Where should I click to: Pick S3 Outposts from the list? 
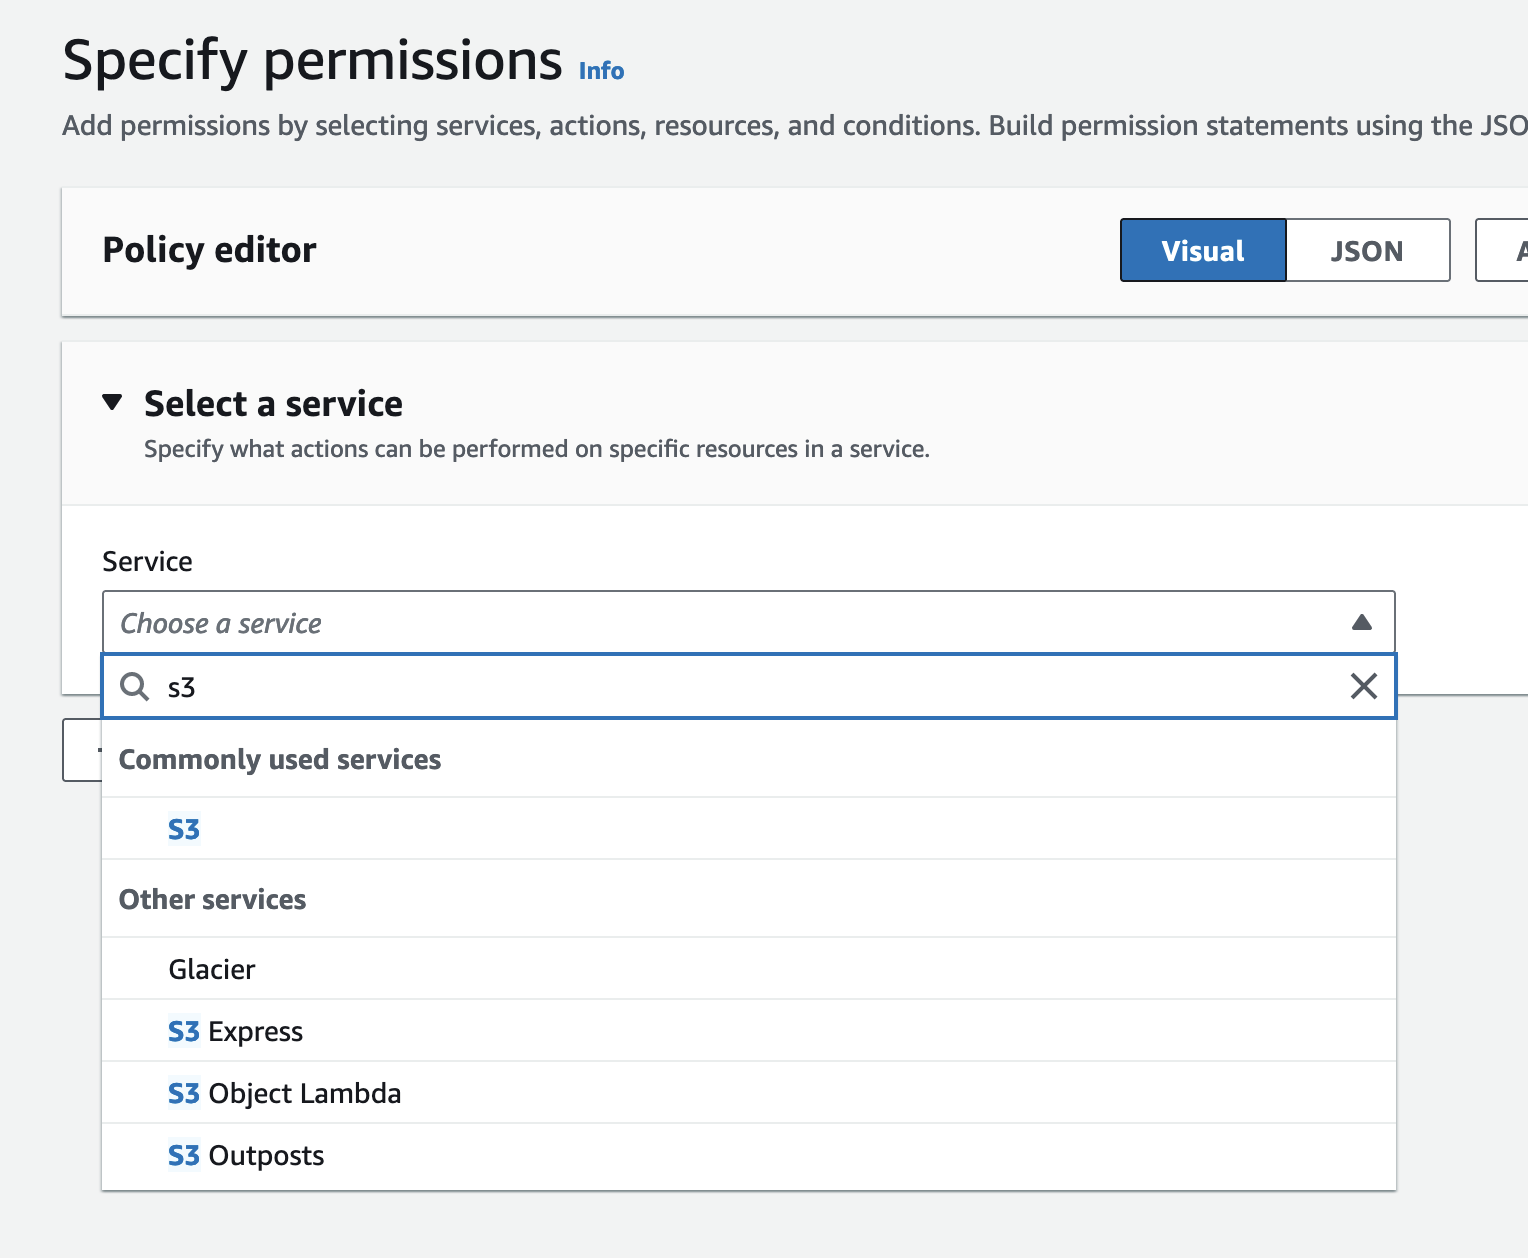point(247,1155)
